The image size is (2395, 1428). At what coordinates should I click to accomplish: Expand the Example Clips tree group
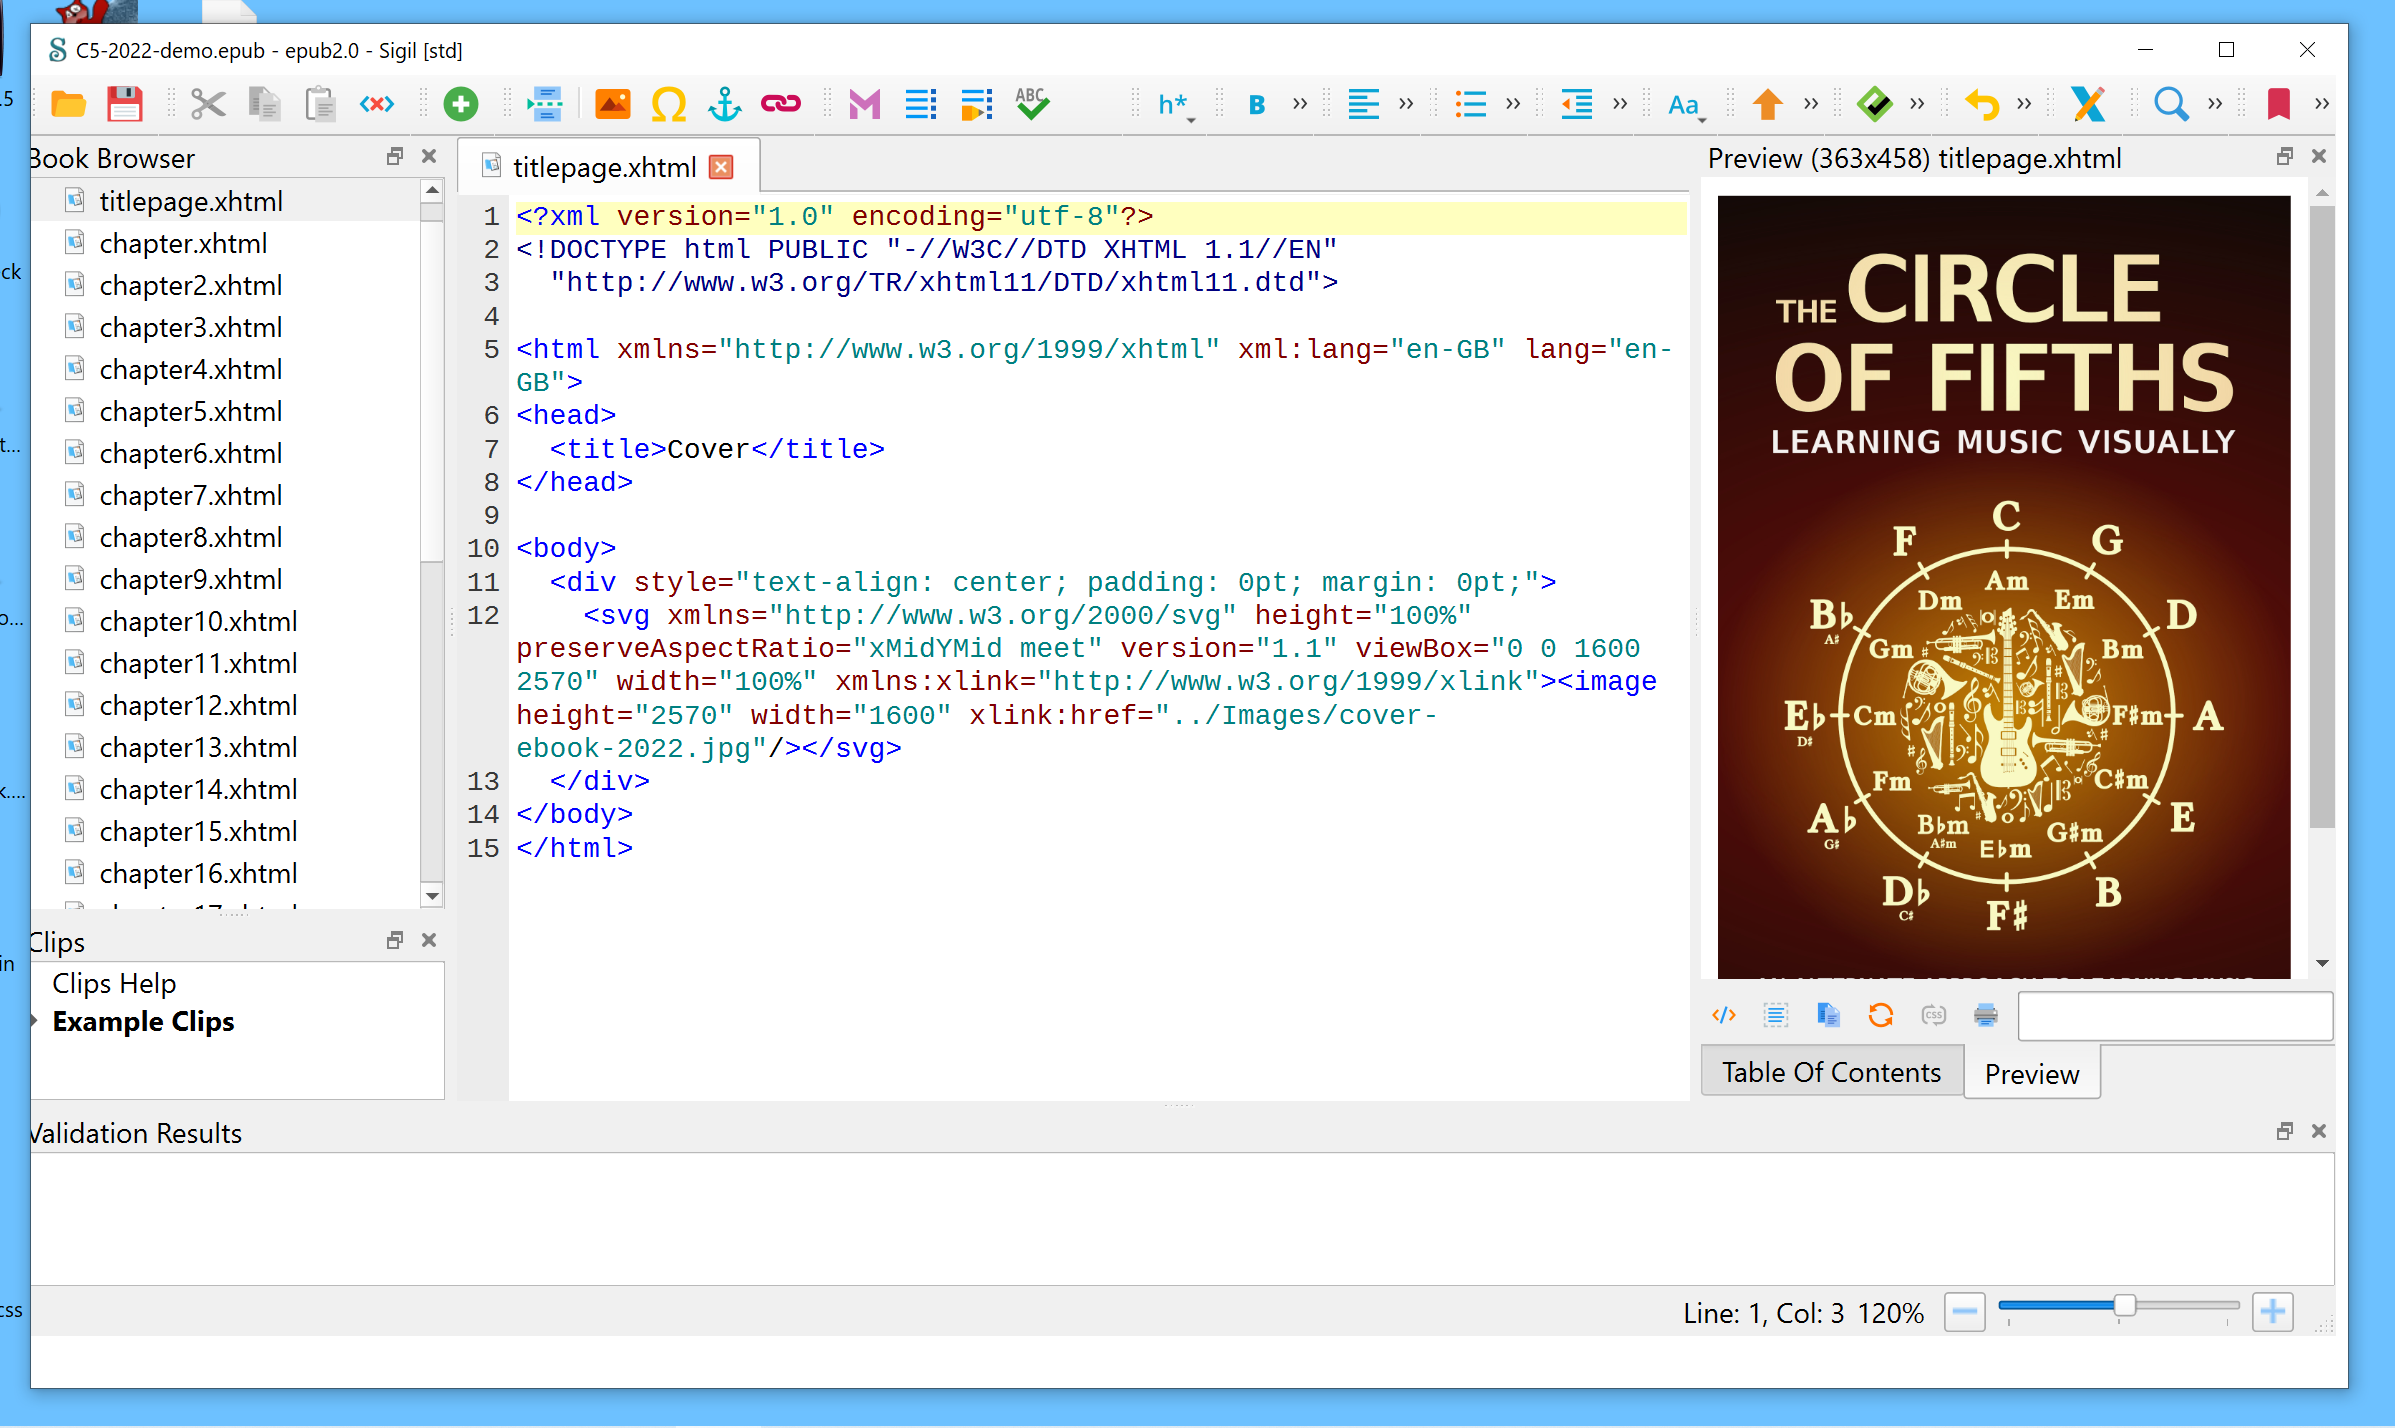35,1021
